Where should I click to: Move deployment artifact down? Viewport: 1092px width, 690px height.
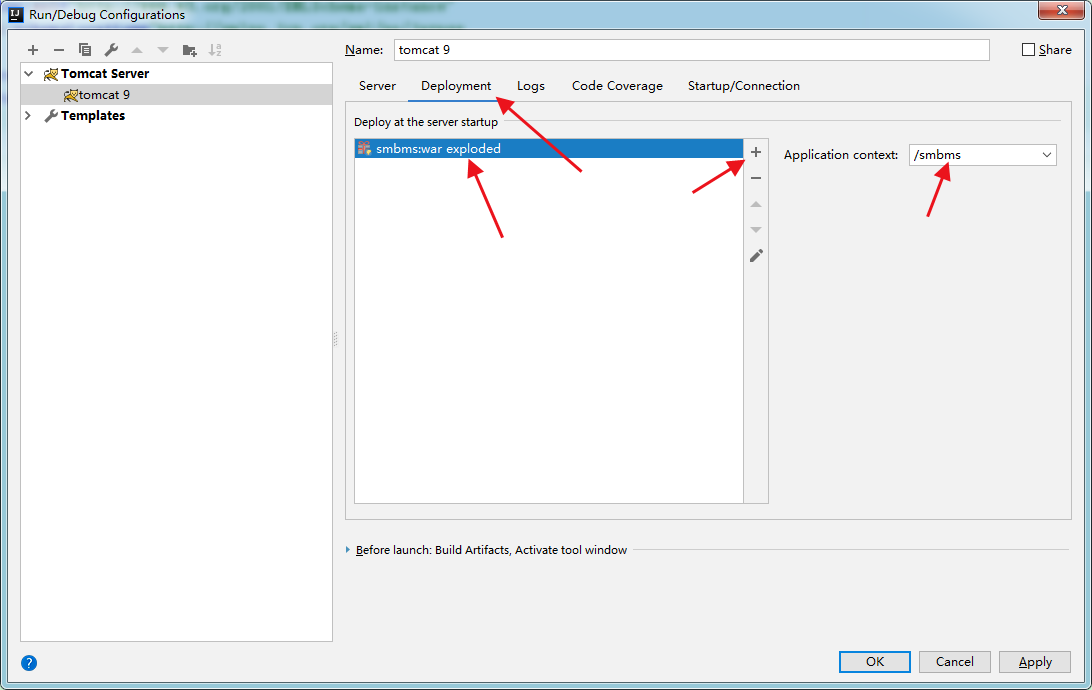point(756,230)
